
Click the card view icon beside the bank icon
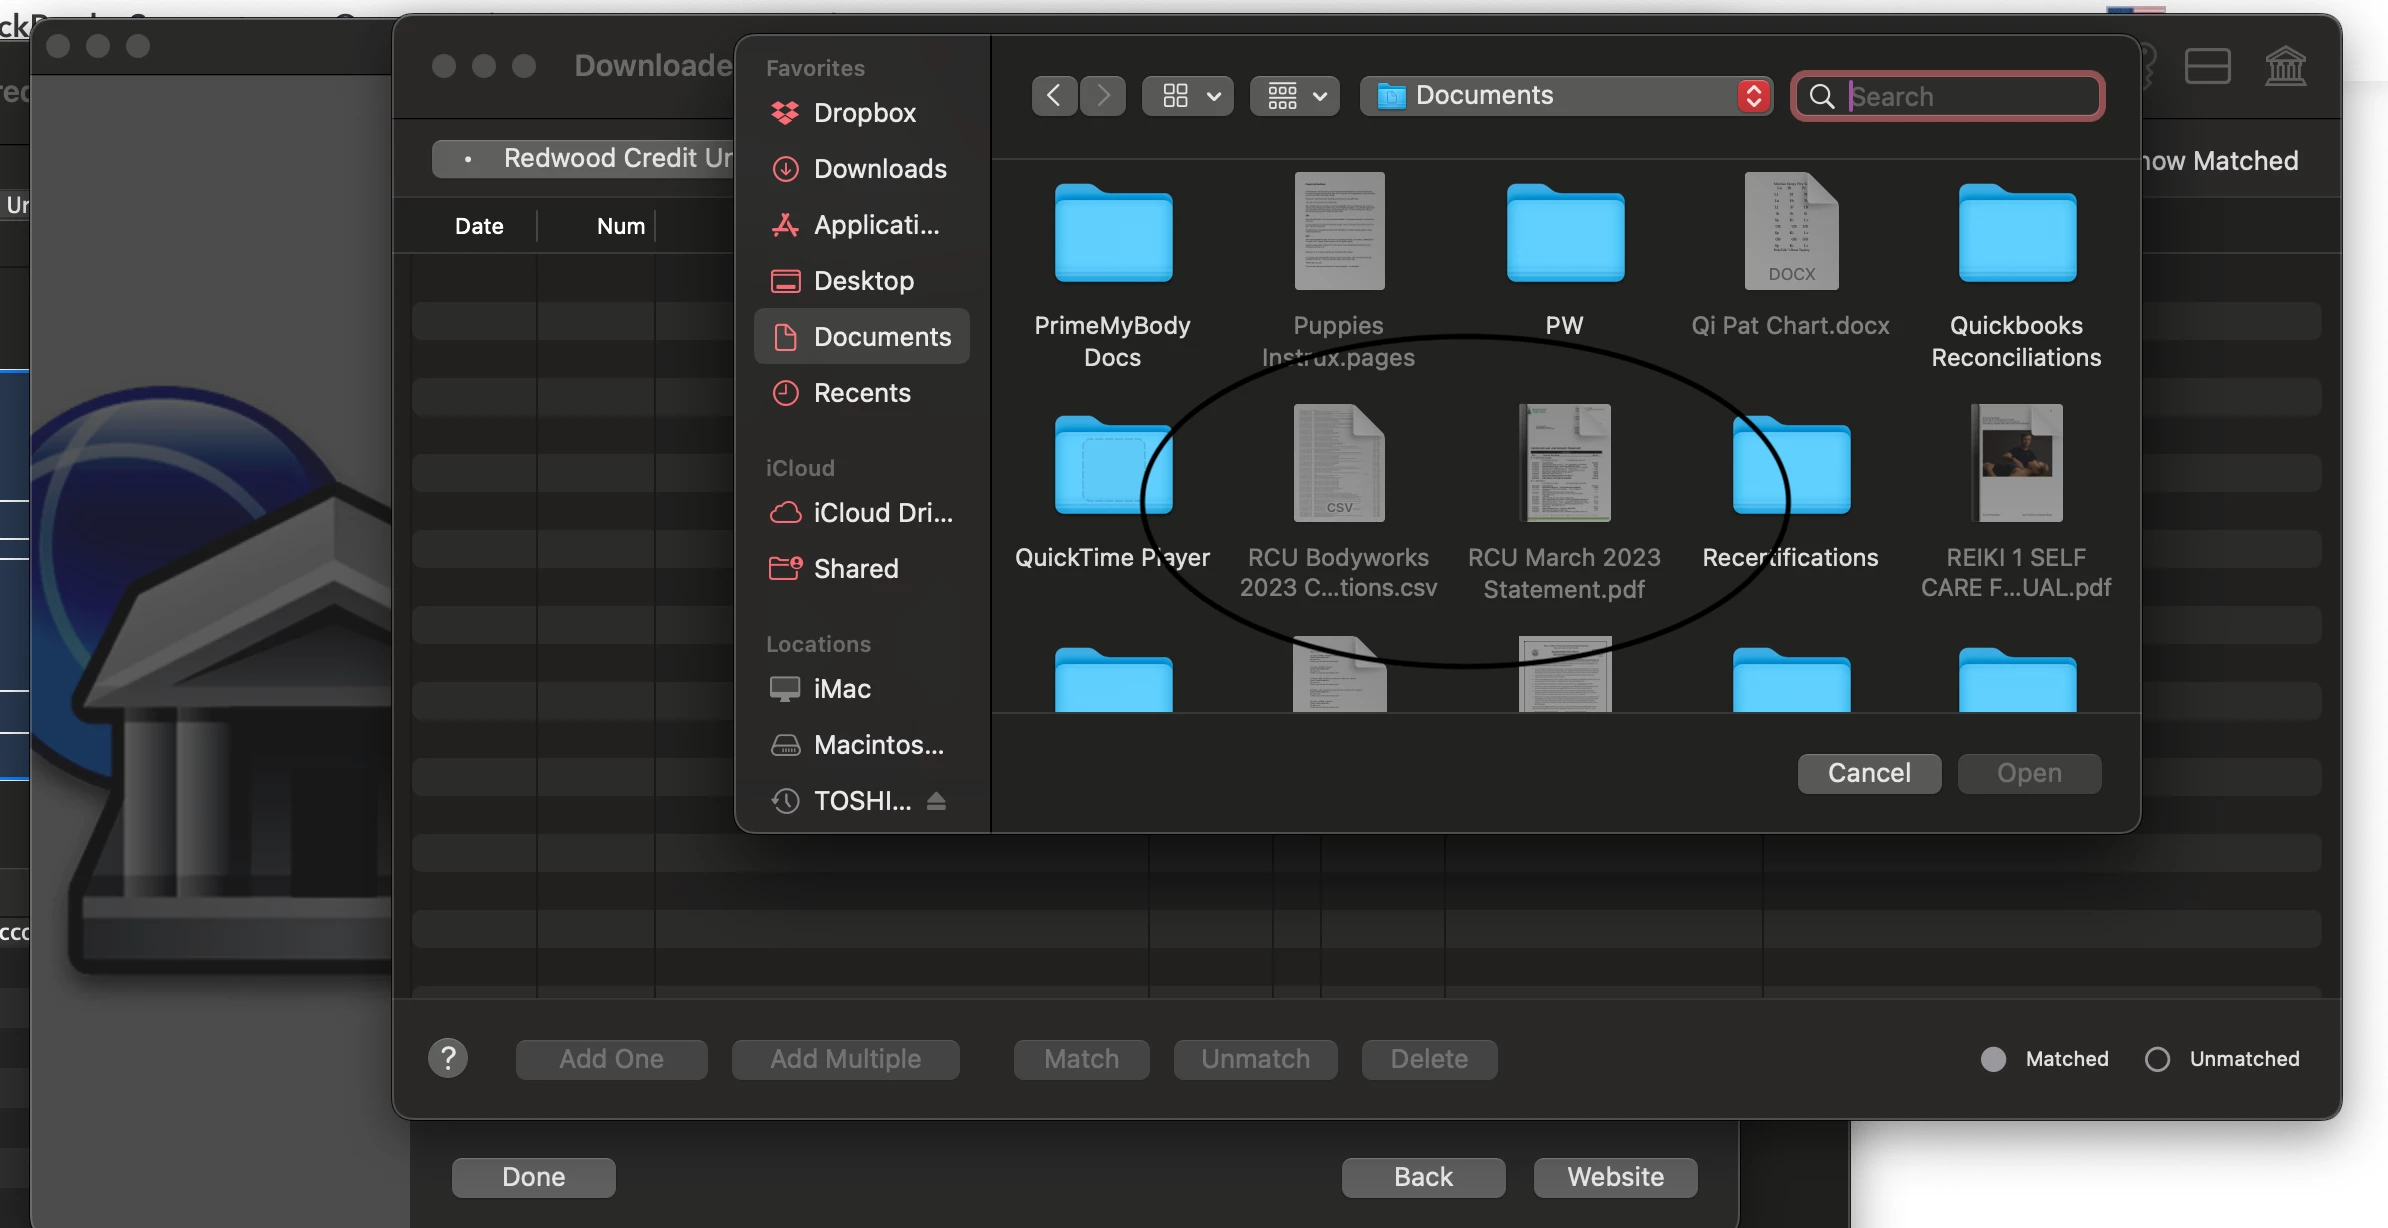2207,67
